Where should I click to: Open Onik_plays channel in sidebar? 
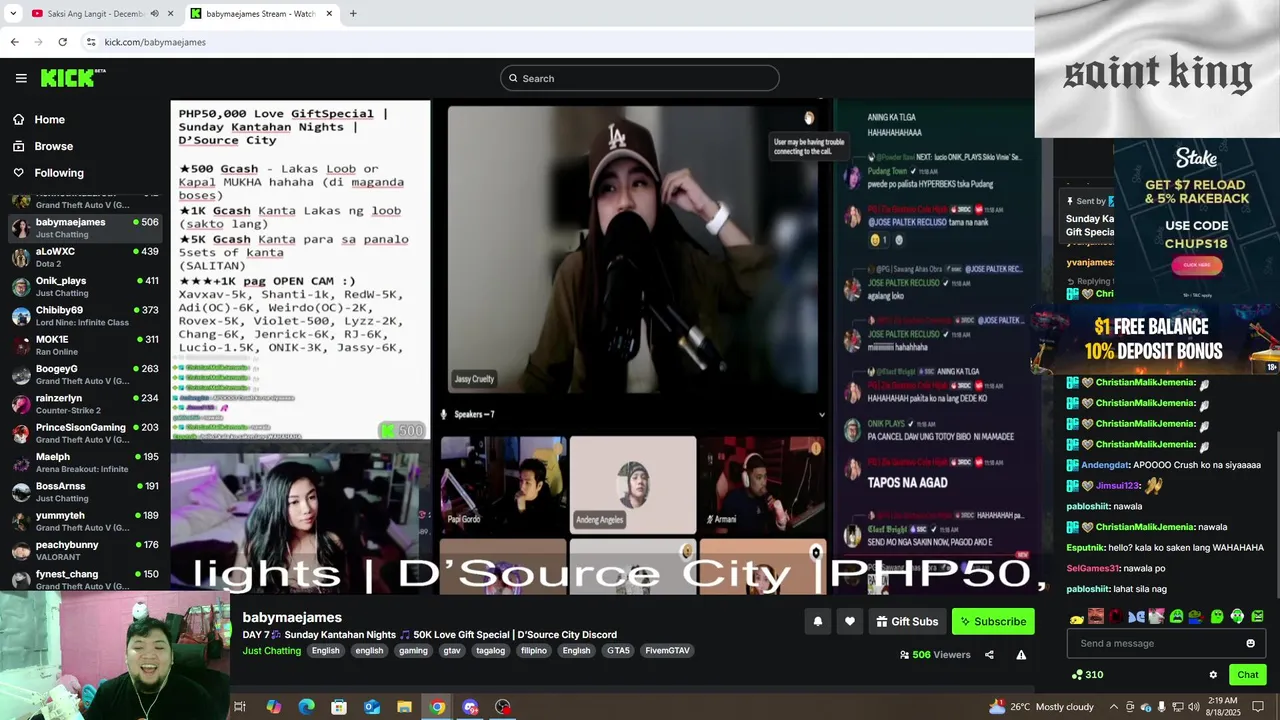[85, 286]
